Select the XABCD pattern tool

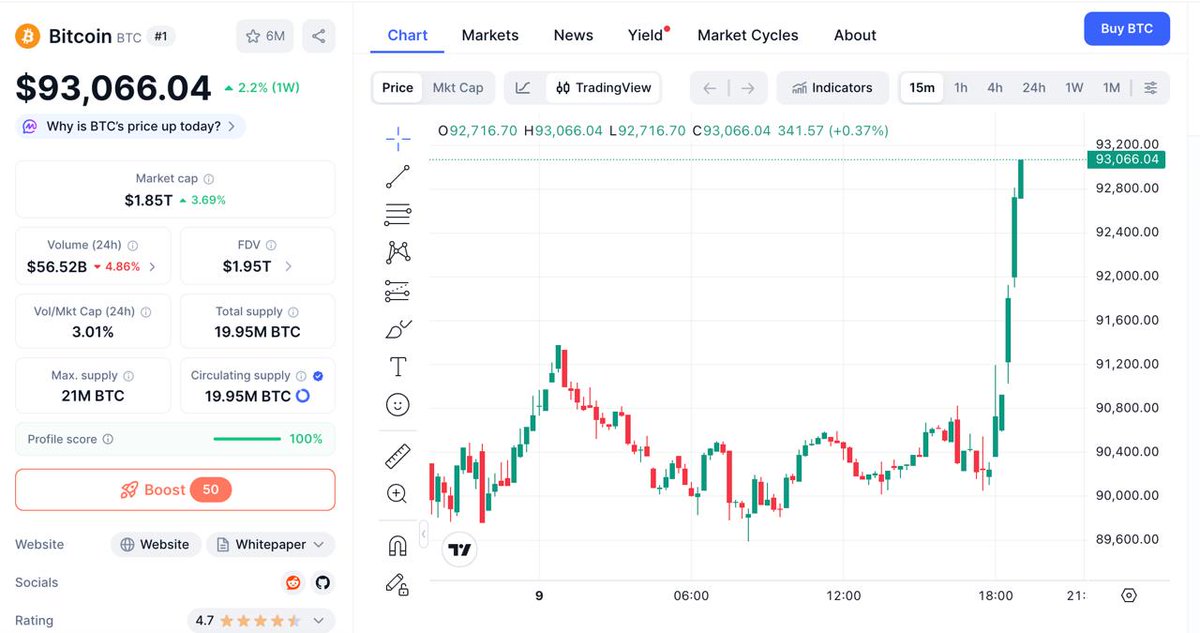(x=398, y=252)
